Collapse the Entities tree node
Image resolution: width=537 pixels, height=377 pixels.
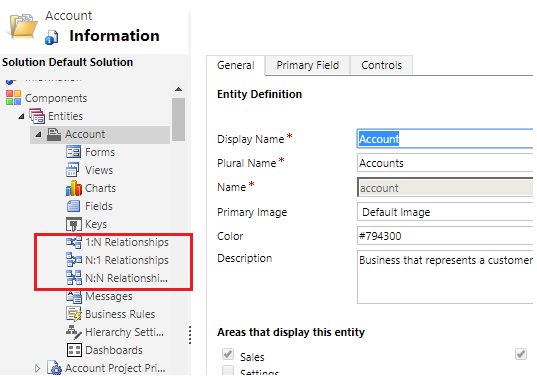coord(21,116)
